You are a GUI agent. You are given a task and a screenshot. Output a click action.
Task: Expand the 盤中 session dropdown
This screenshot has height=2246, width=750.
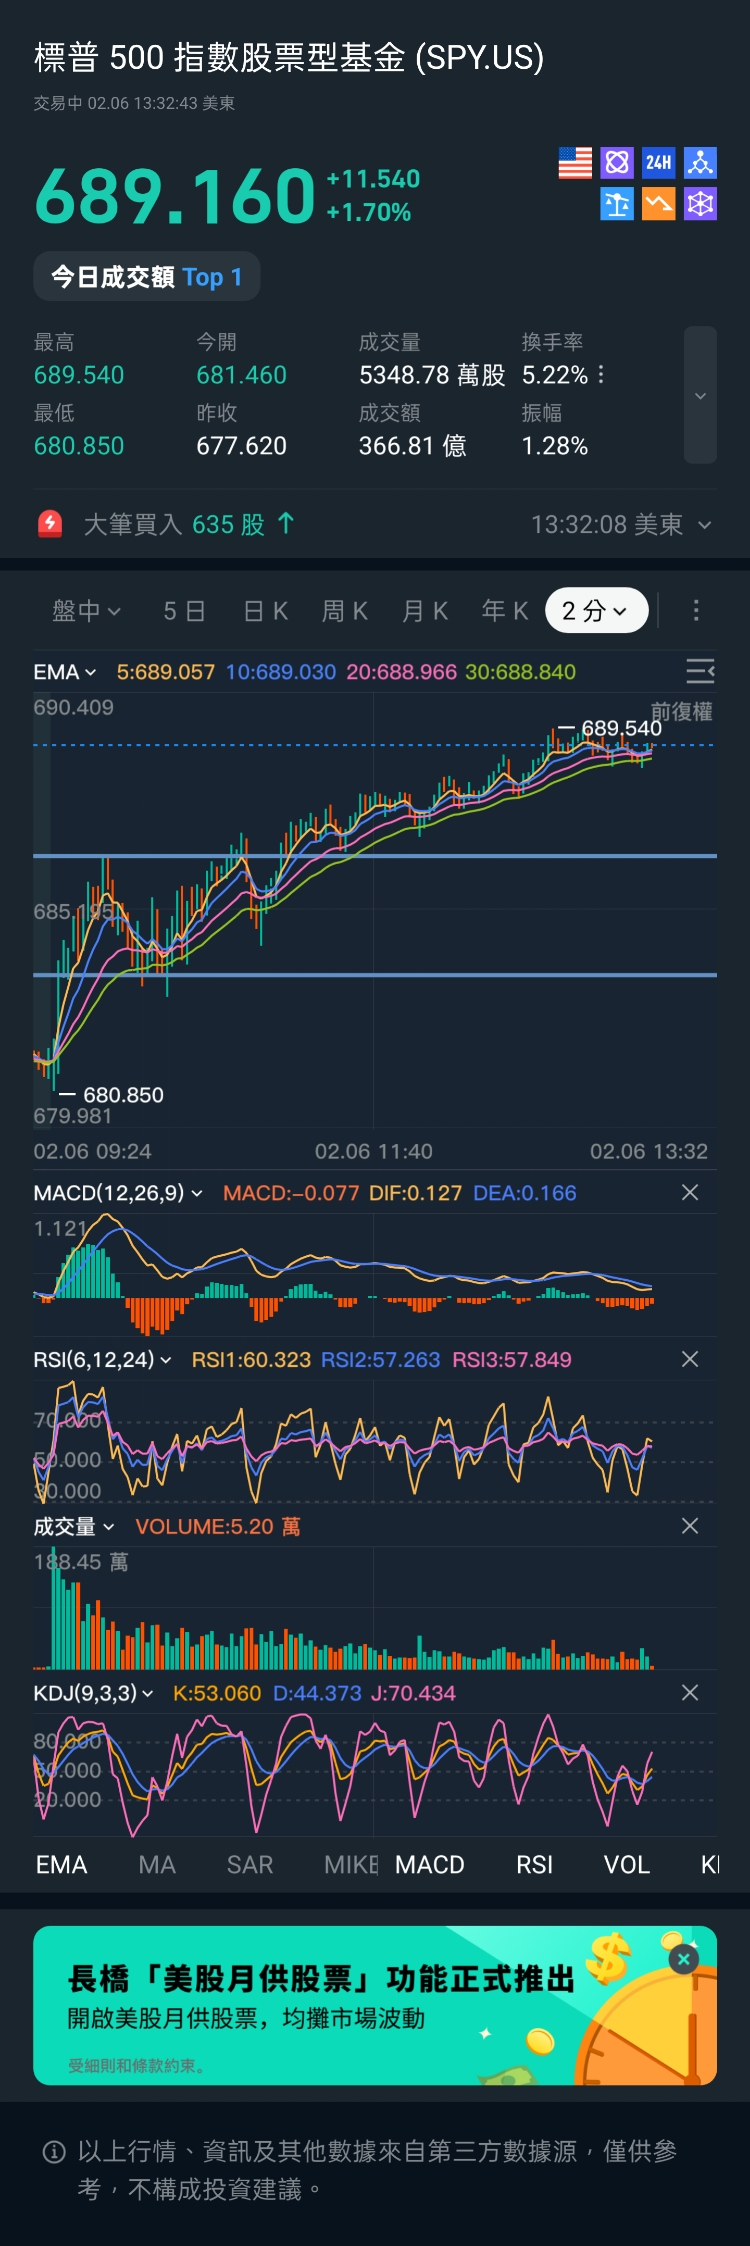[x=86, y=610]
